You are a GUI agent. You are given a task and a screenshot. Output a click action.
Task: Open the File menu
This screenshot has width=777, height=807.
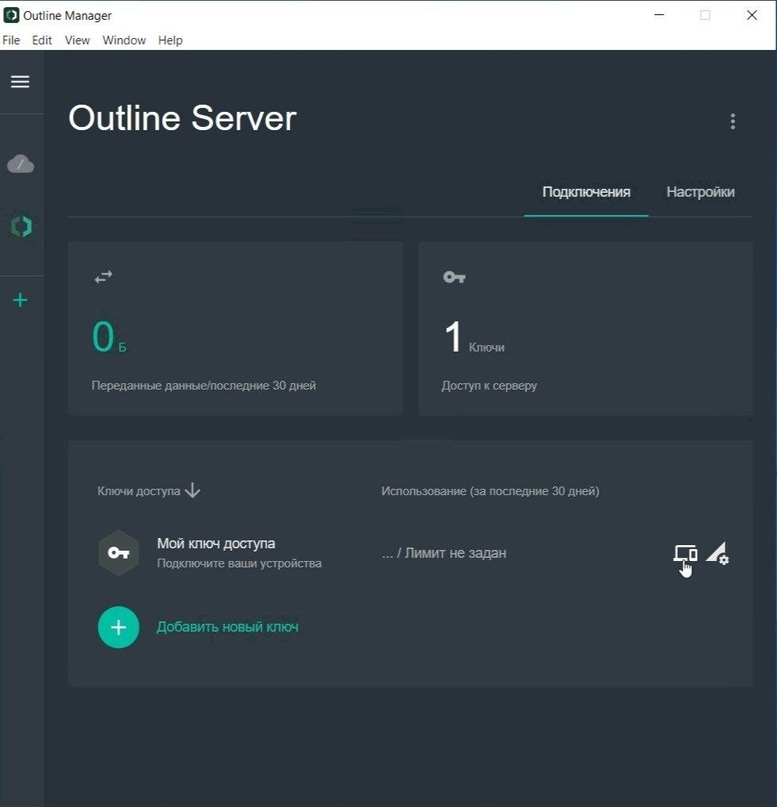(x=11, y=40)
